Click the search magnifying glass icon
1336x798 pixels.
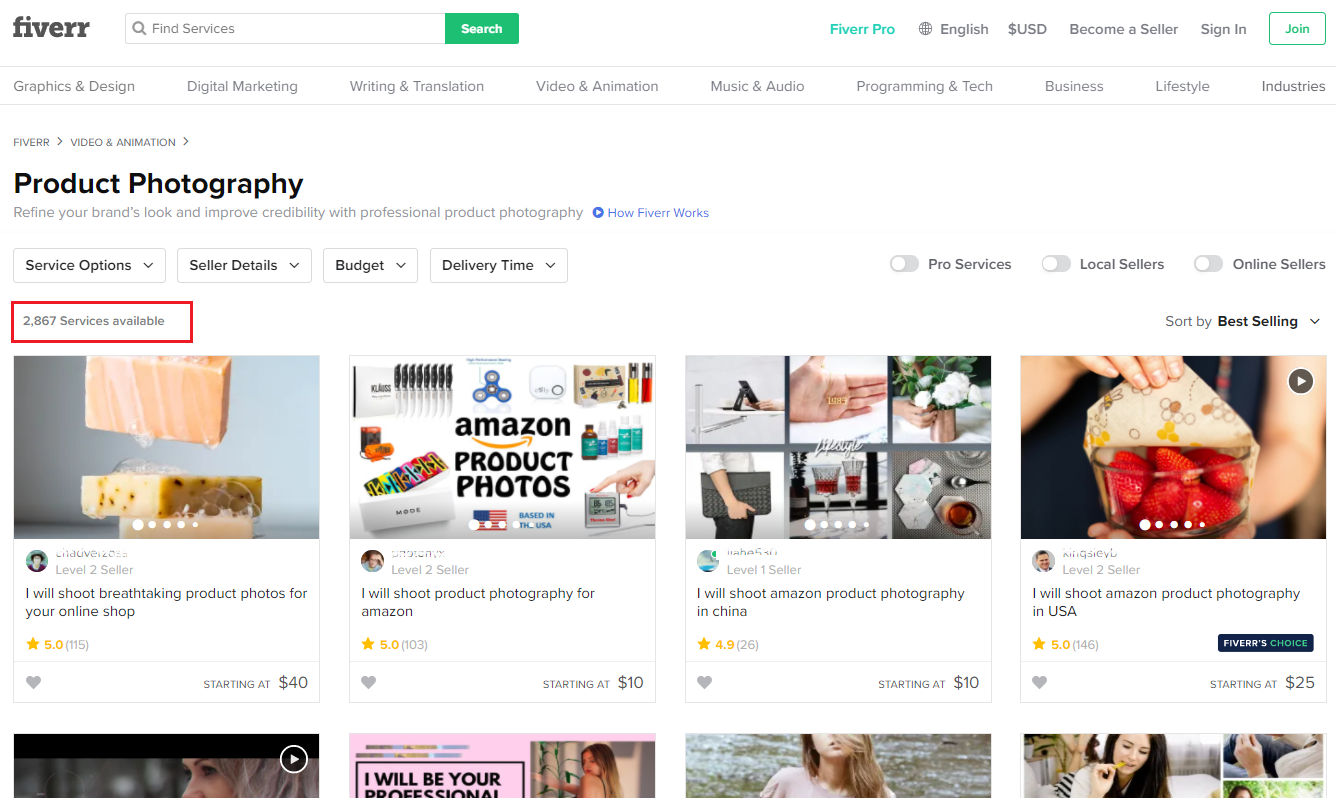tap(139, 28)
